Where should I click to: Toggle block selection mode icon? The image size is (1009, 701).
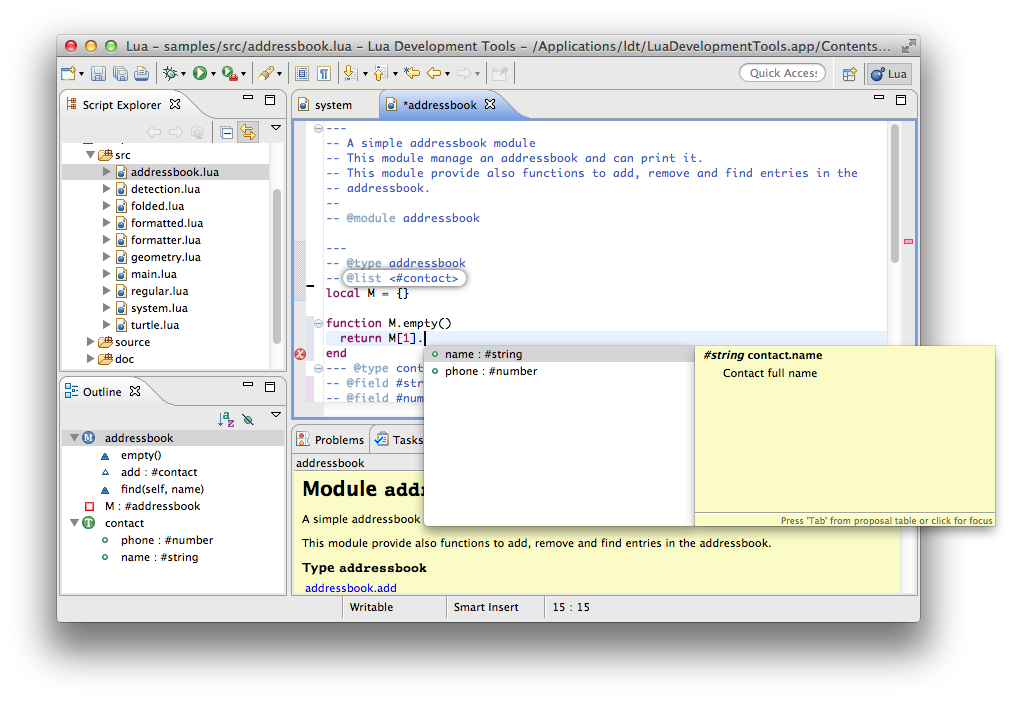(302, 73)
